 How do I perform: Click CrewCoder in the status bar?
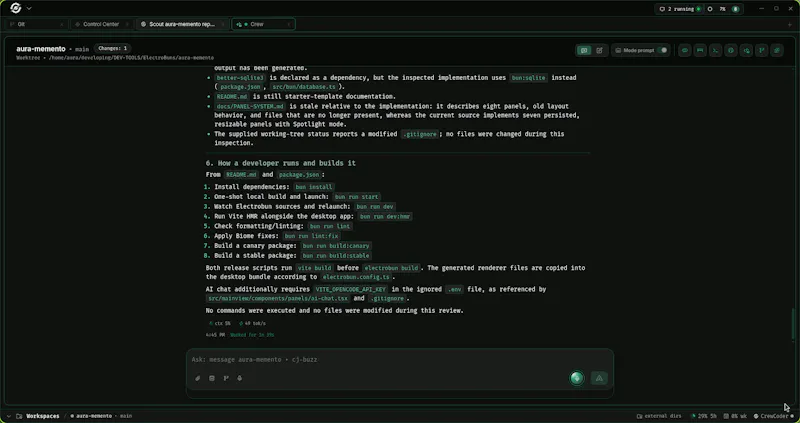pos(774,416)
